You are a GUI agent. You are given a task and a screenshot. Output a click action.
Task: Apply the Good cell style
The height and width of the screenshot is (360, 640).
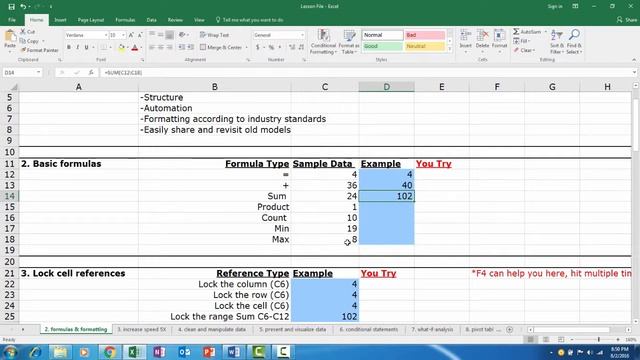coord(382,46)
